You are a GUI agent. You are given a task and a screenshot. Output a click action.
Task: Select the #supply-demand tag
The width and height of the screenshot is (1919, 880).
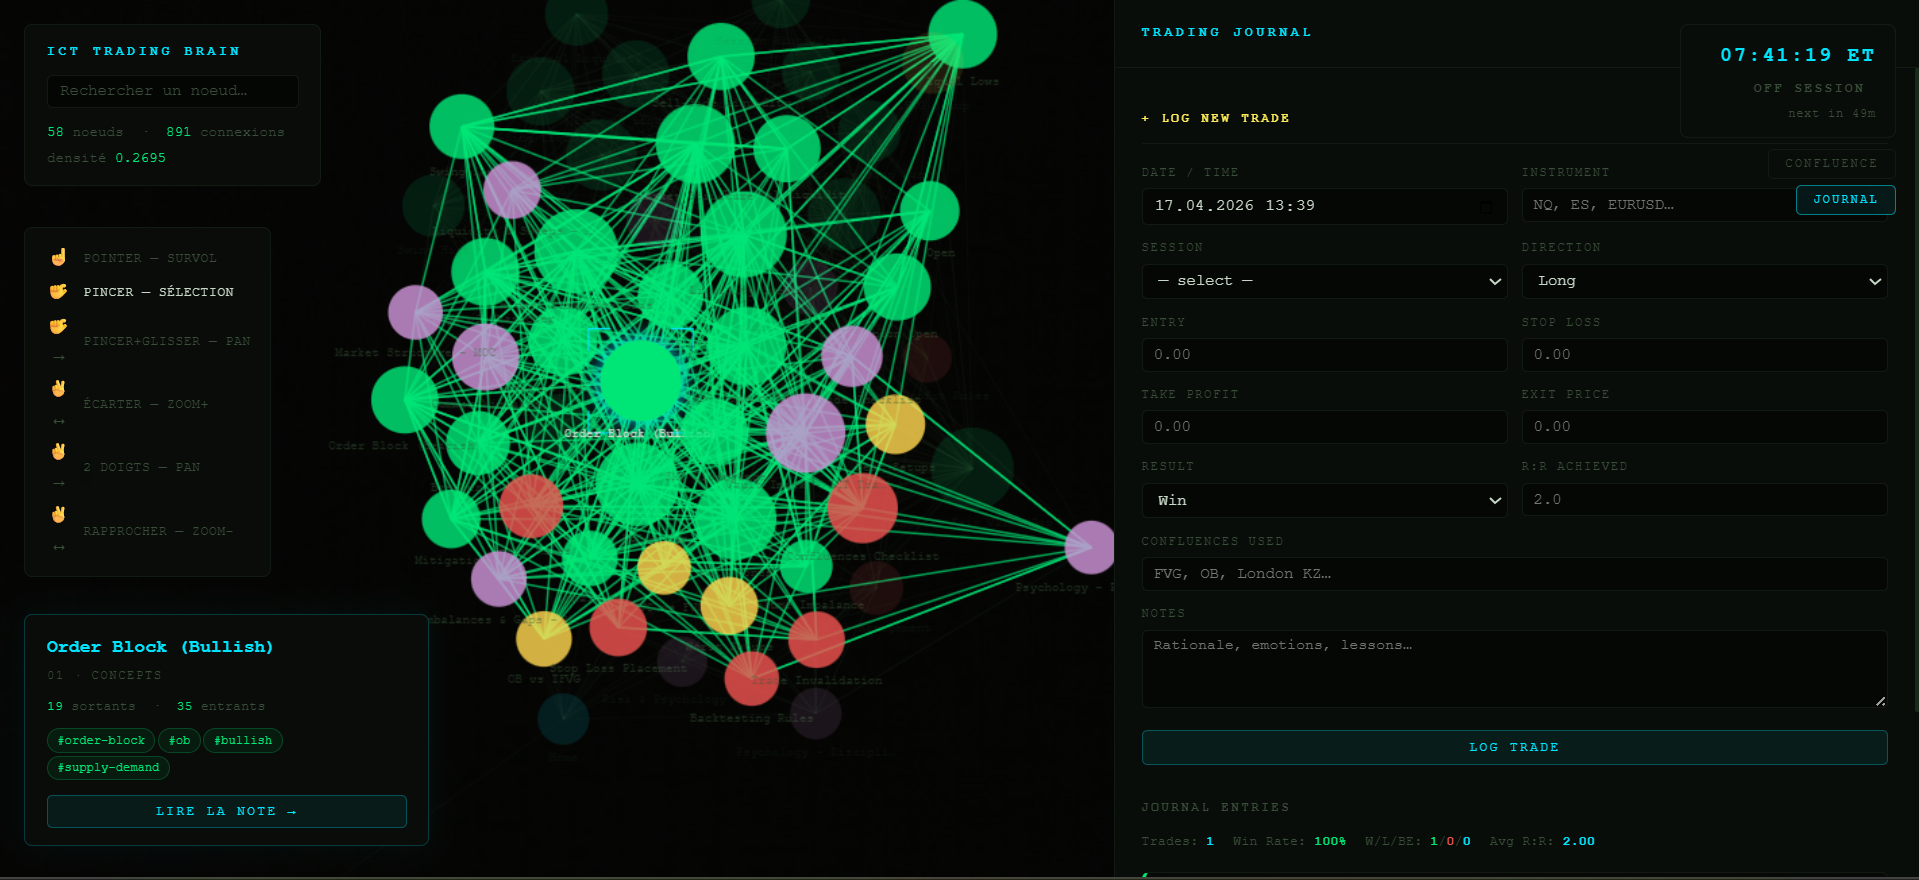pyautogui.click(x=108, y=768)
